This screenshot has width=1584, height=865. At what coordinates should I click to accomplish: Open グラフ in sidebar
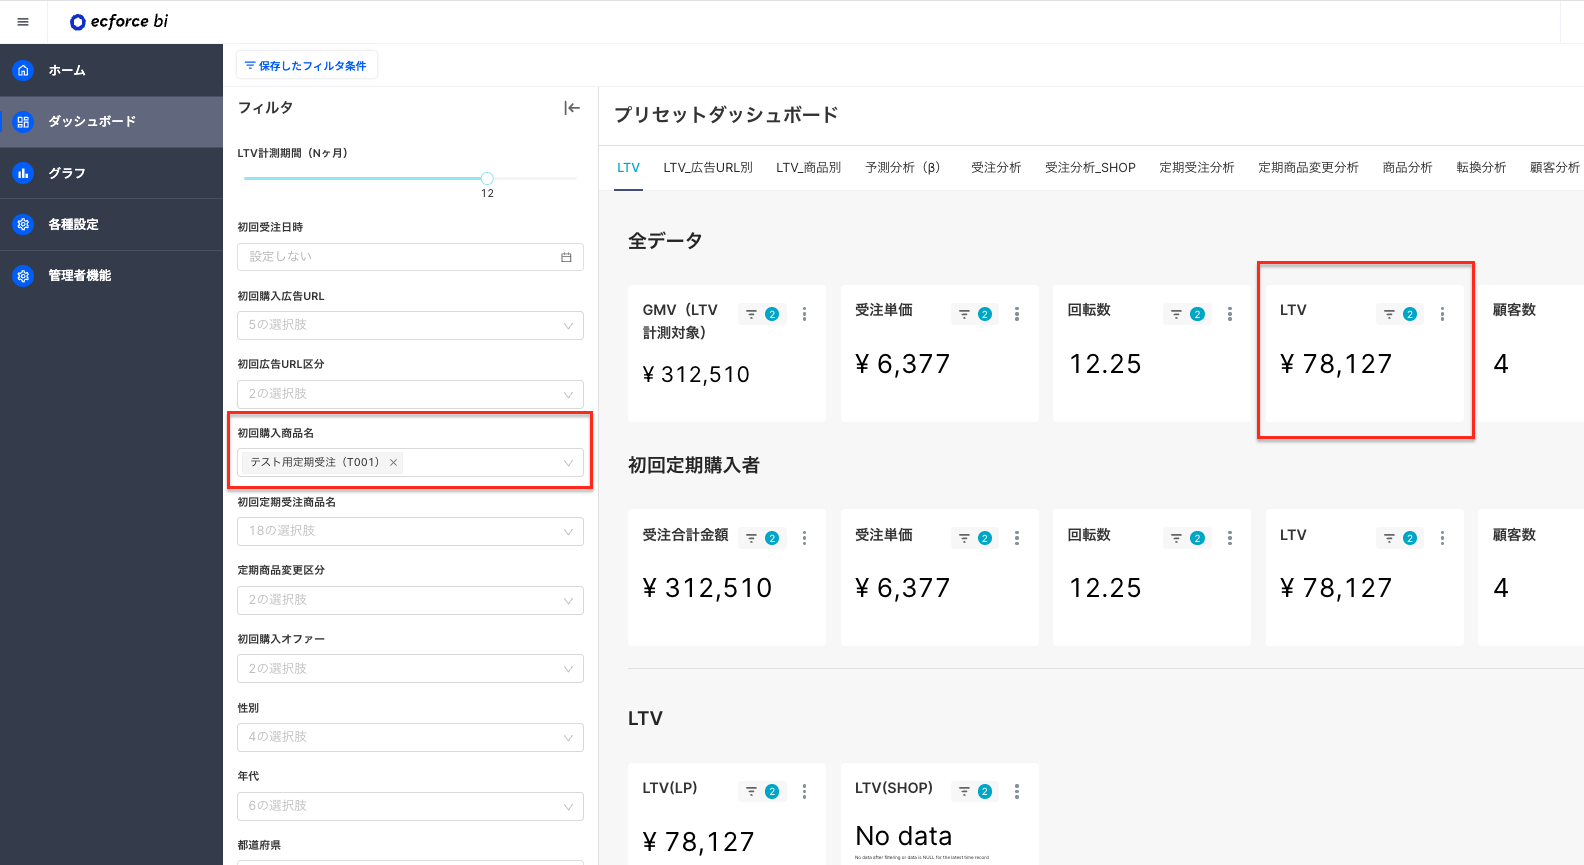click(111, 173)
